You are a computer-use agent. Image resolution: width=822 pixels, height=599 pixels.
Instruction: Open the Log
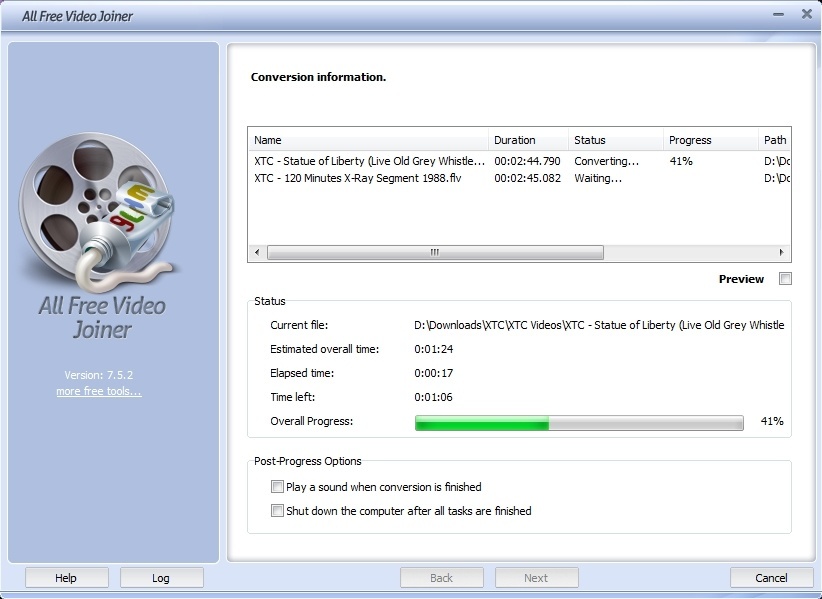pos(161,577)
